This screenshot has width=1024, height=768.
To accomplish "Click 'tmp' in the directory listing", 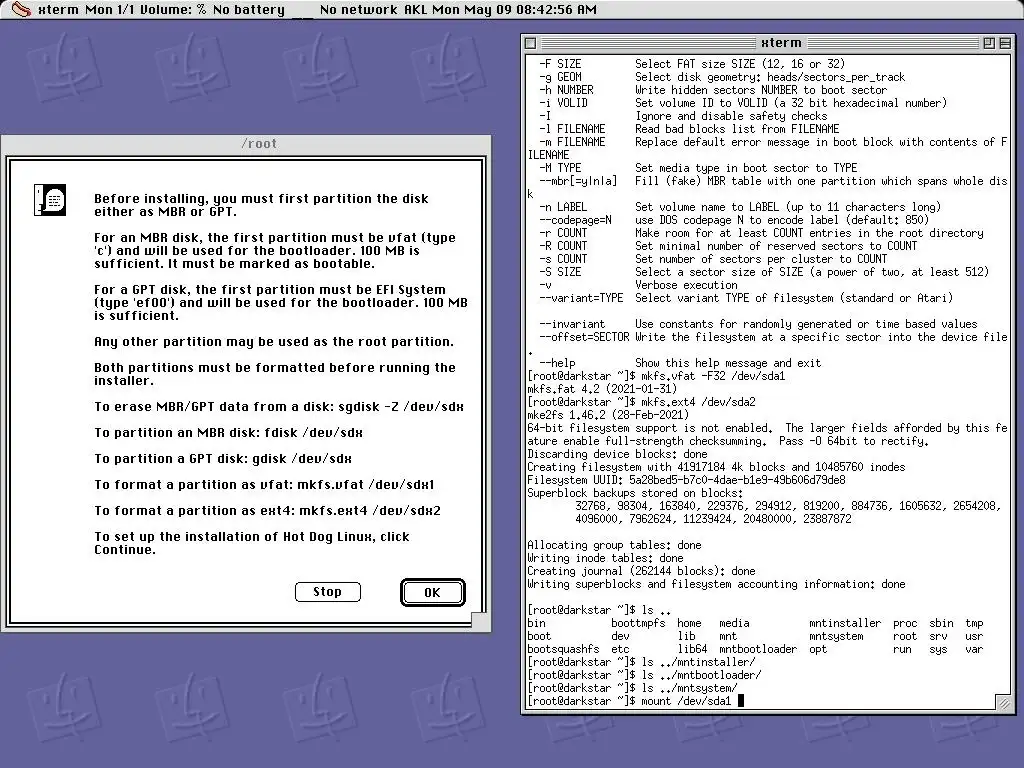I will coord(974,623).
